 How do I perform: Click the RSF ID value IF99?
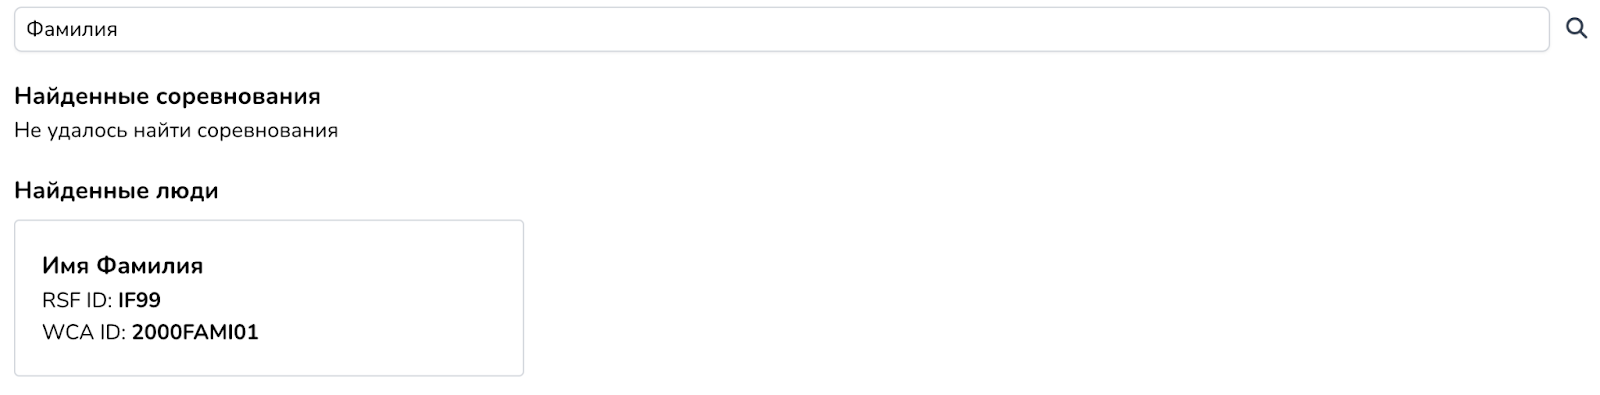pyautogui.click(x=139, y=300)
